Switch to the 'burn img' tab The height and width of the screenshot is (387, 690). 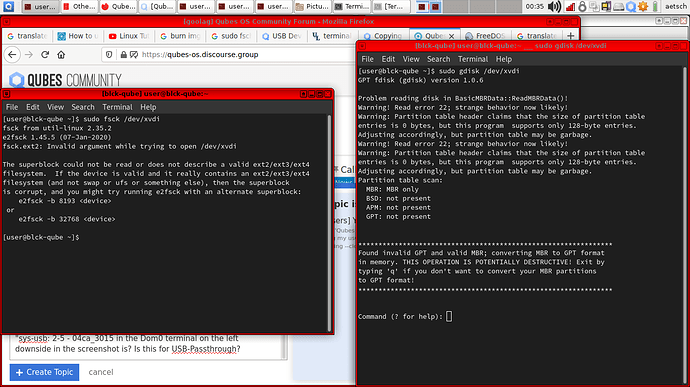(180, 36)
